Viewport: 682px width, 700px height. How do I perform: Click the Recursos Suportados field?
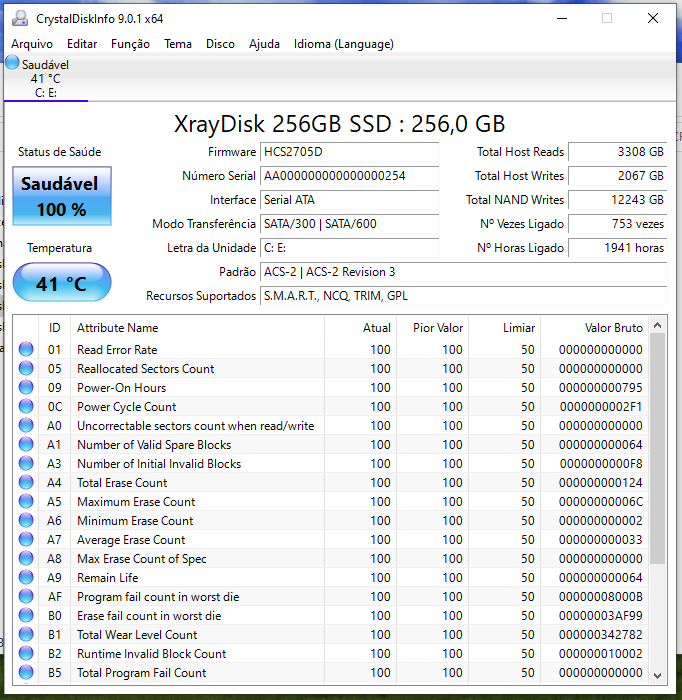(x=464, y=296)
